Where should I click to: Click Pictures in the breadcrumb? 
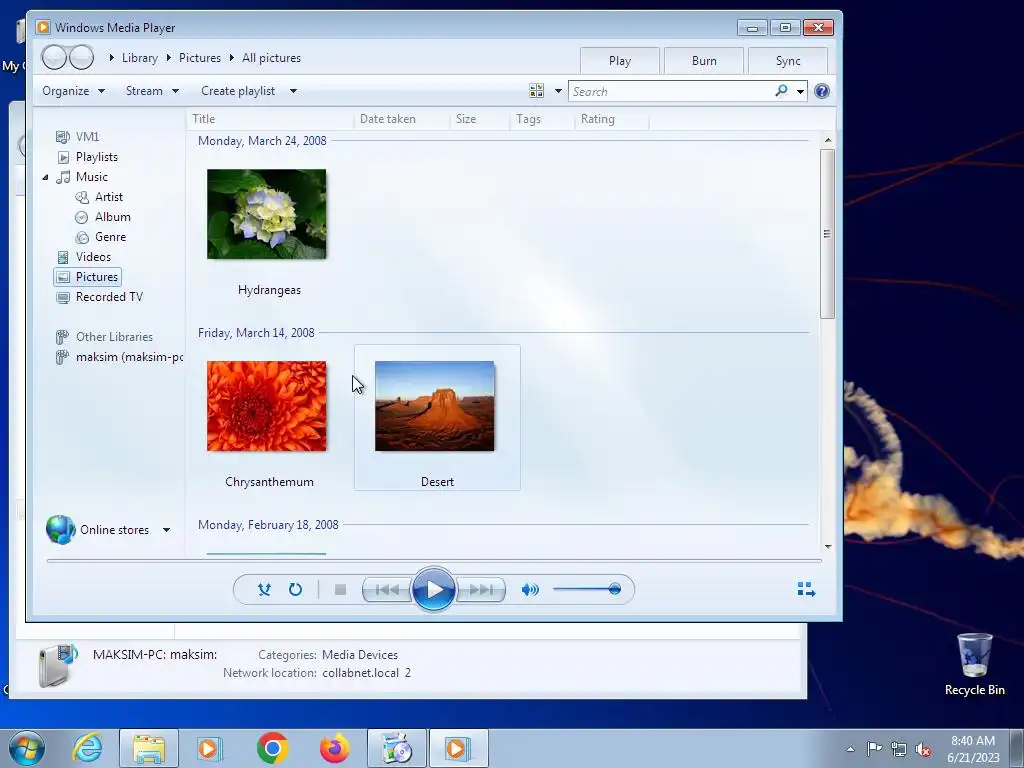click(200, 57)
